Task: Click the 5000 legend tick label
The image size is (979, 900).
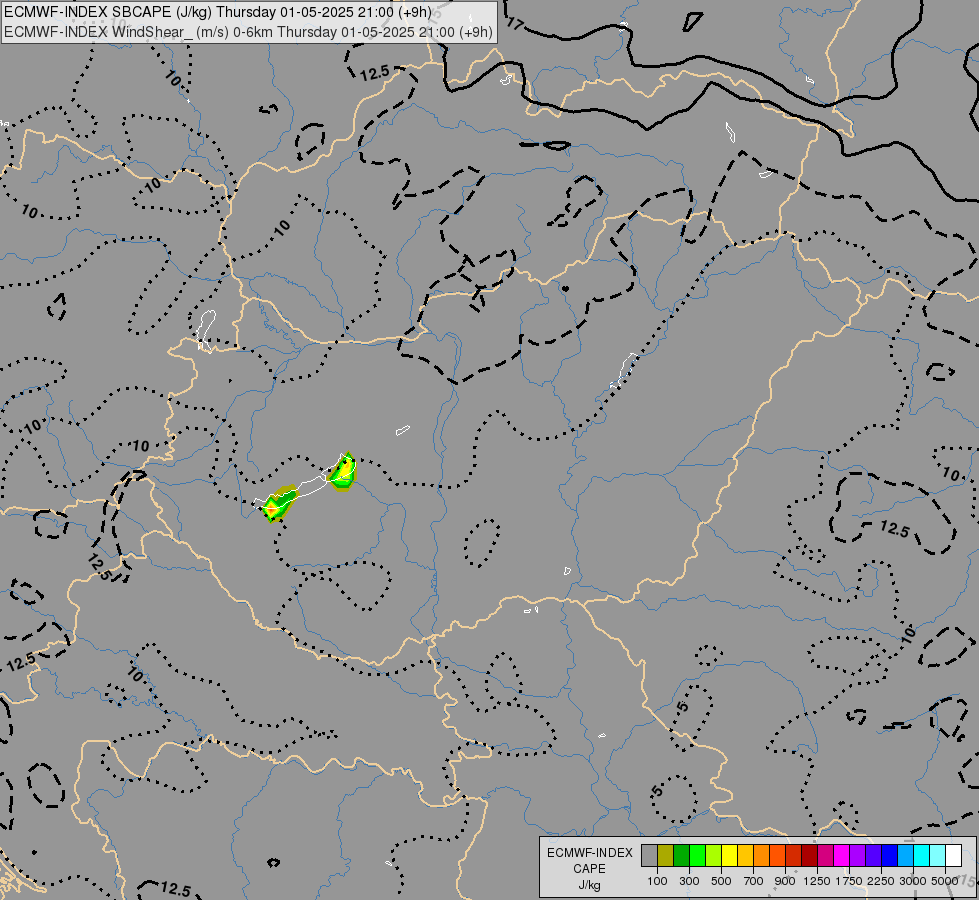Action: coord(945,881)
